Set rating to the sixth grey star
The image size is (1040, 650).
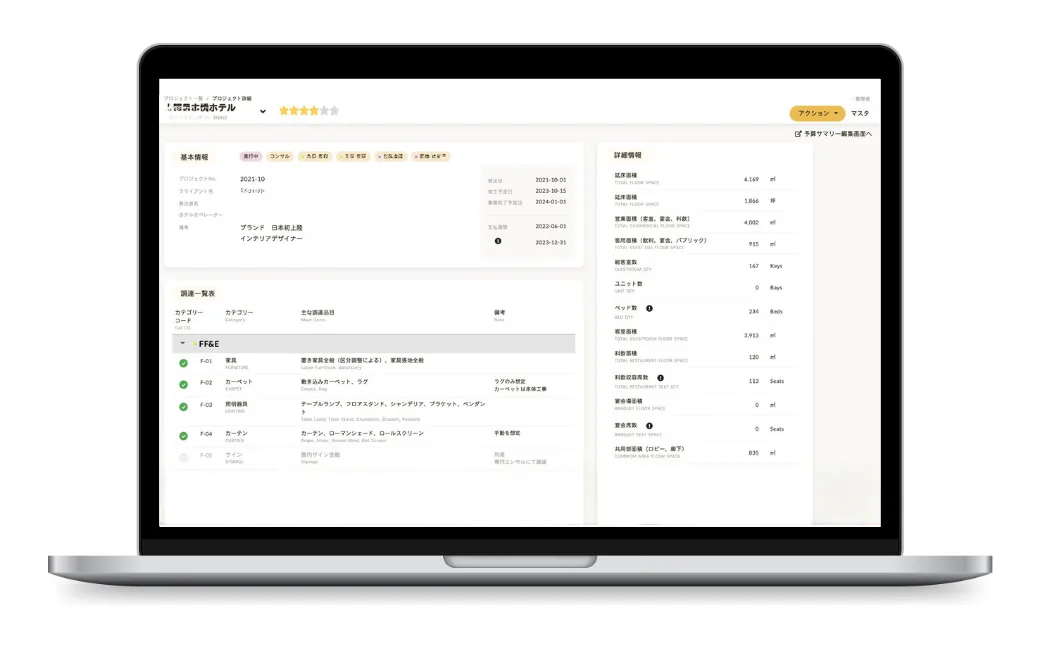(334, 111)
